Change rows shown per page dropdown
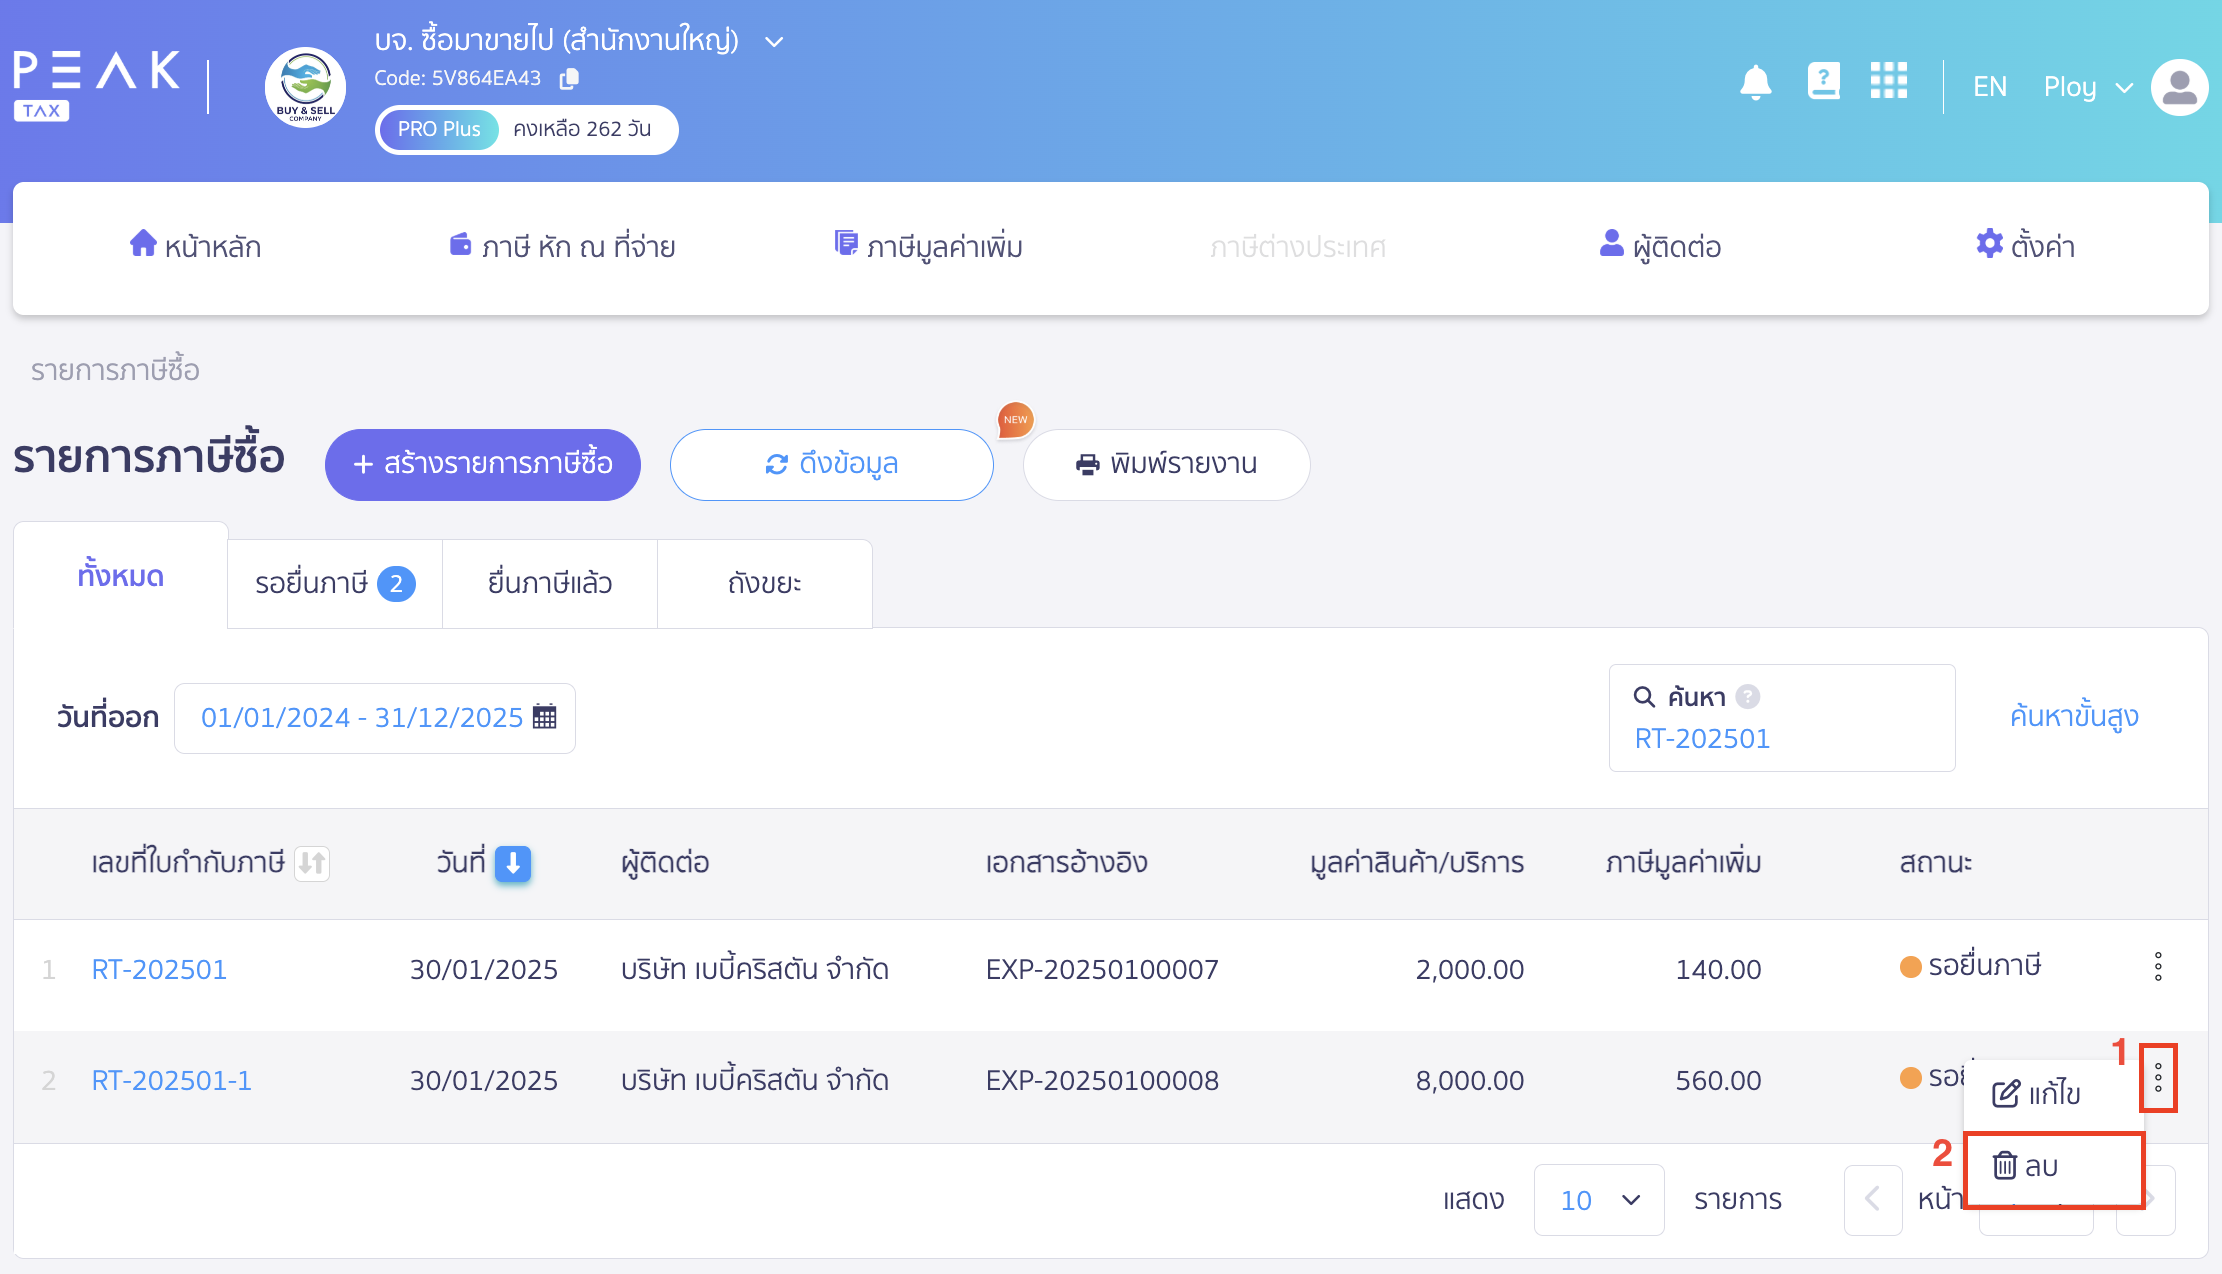The width and height of the screenshot is (2222, 1274). (1598, 1200)
